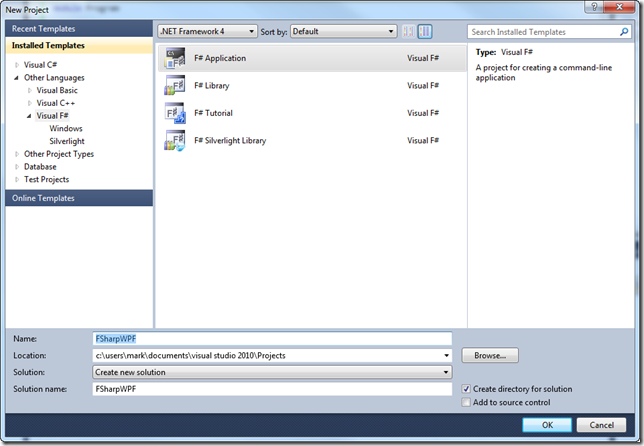Select Windows under Visual F#
Viewport: 644px width, 446px height.
[x=66, y=129]
